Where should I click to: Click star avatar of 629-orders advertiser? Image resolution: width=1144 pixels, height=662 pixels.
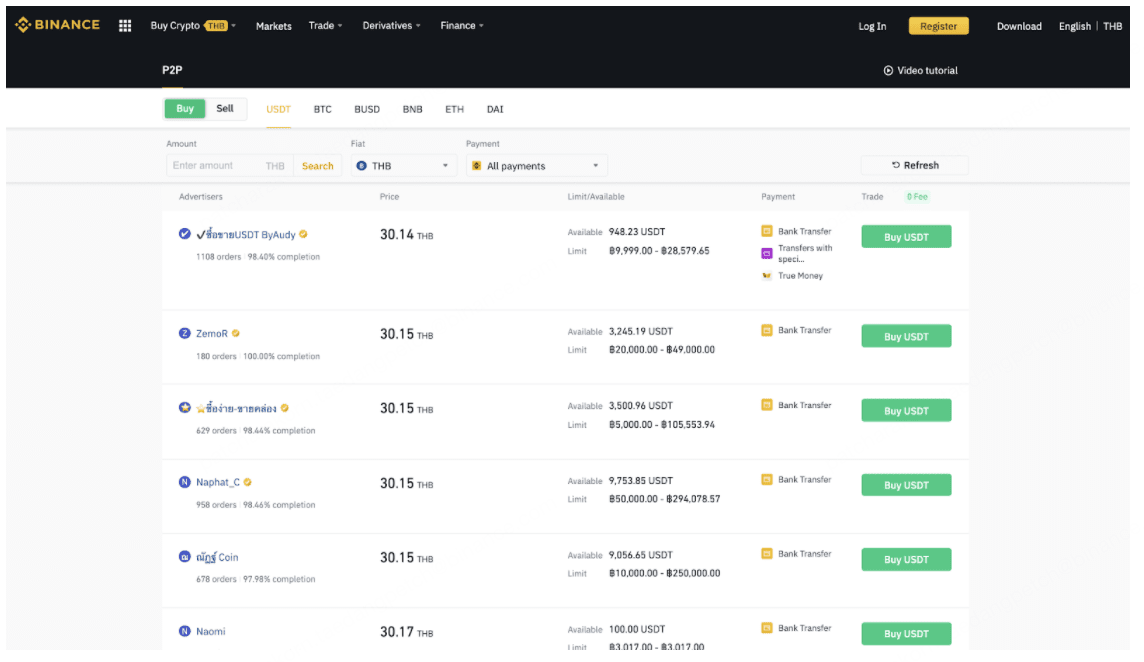click(x=185, y=407)
